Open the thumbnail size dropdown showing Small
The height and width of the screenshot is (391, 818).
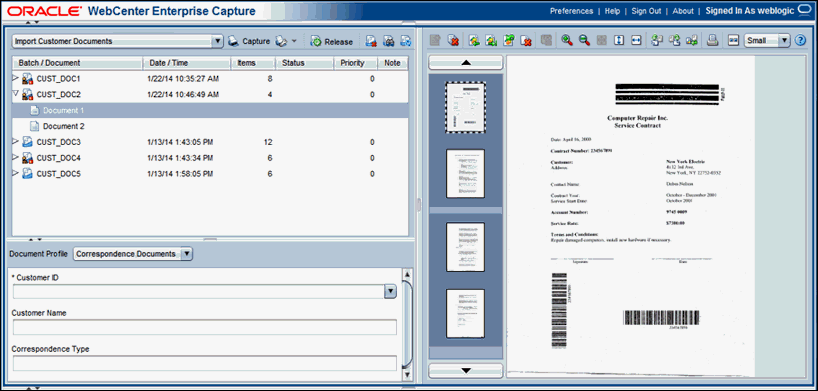pos(768,41)
